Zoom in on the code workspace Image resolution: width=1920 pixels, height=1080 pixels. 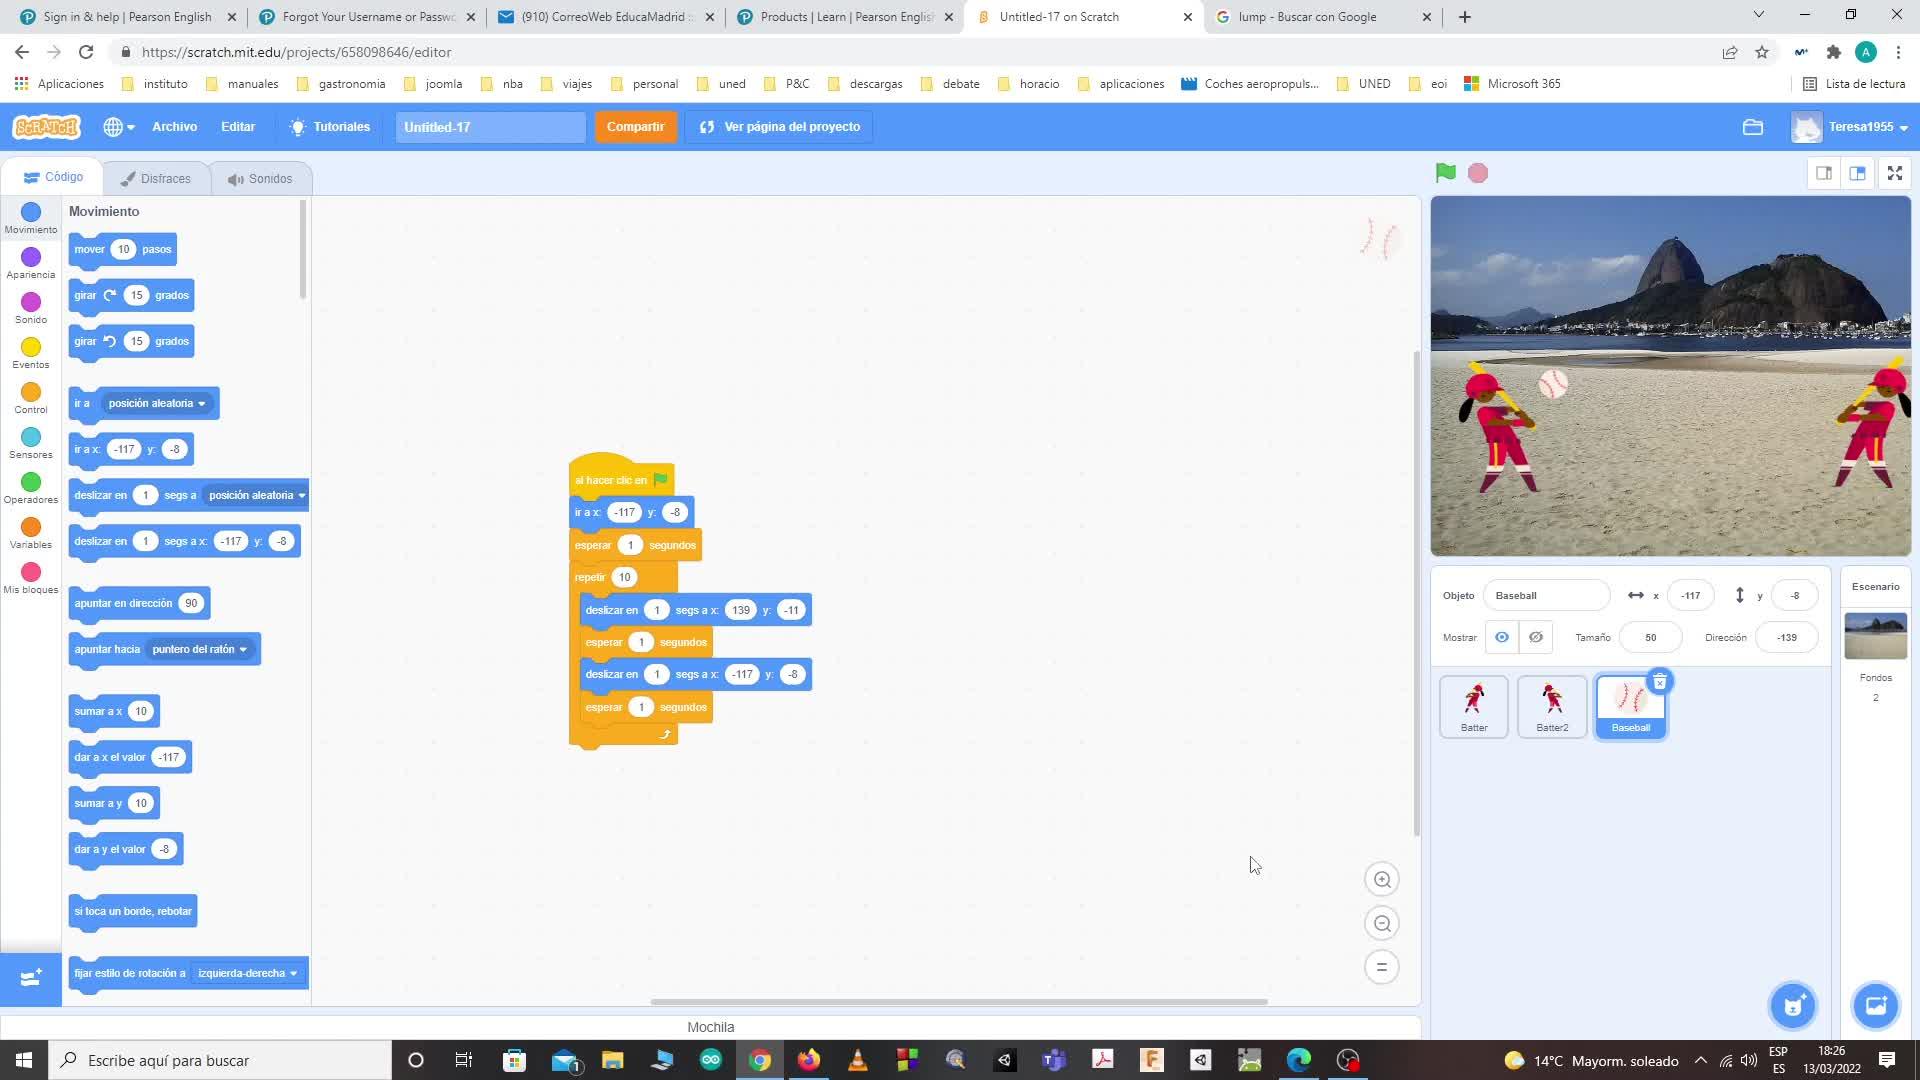point(1382,880)
